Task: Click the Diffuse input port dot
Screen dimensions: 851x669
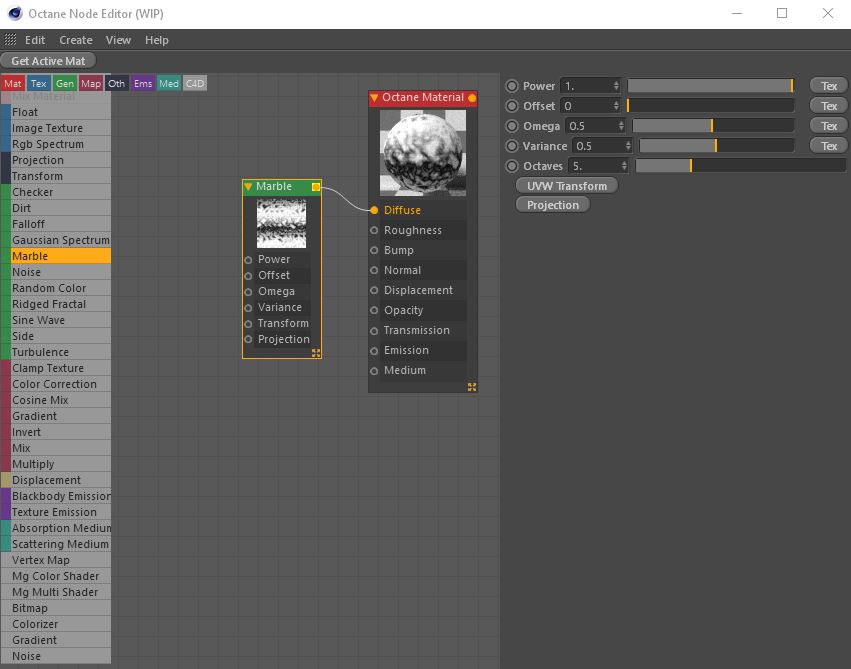Action: click(x=374, y=210)
